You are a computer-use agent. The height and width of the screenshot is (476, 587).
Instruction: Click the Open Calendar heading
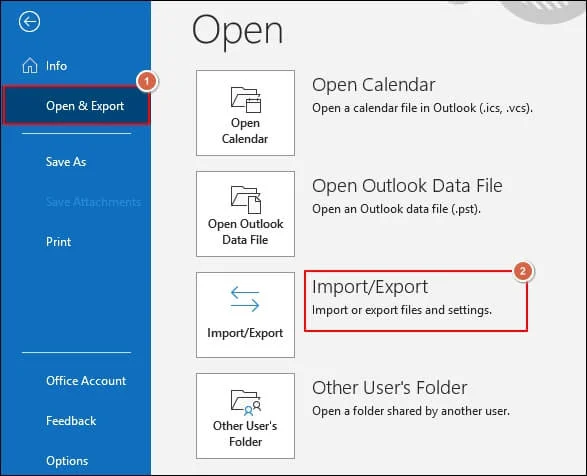374,85
